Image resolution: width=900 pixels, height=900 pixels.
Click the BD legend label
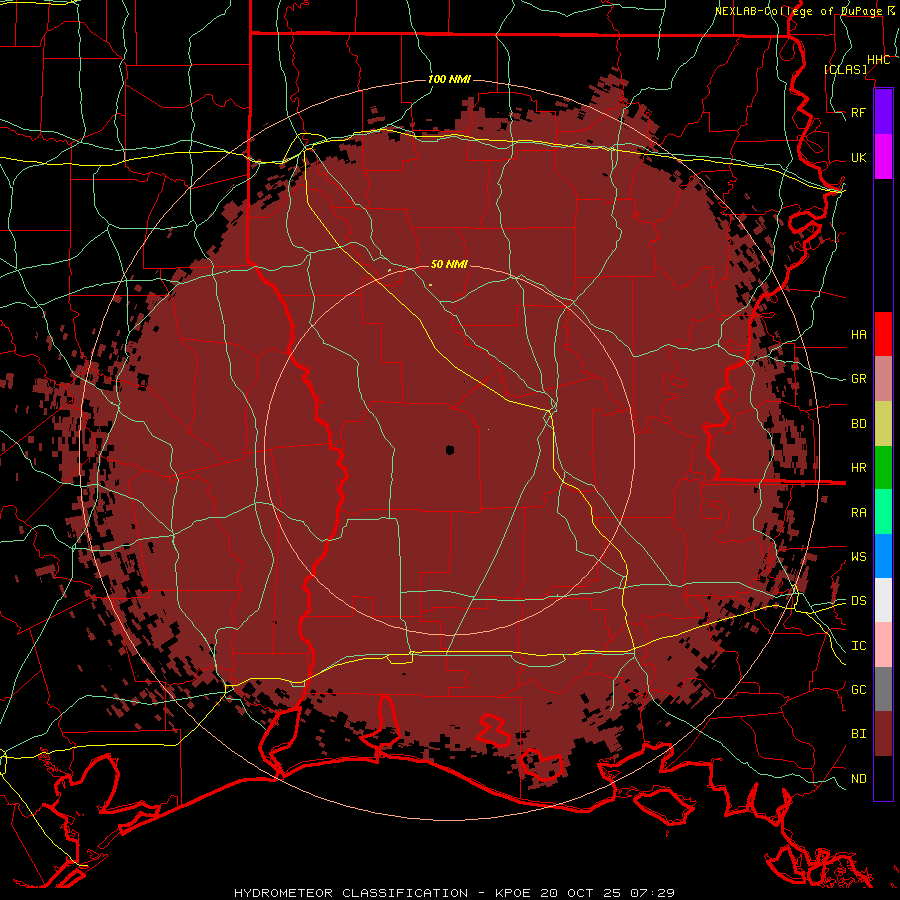(859, 424)
